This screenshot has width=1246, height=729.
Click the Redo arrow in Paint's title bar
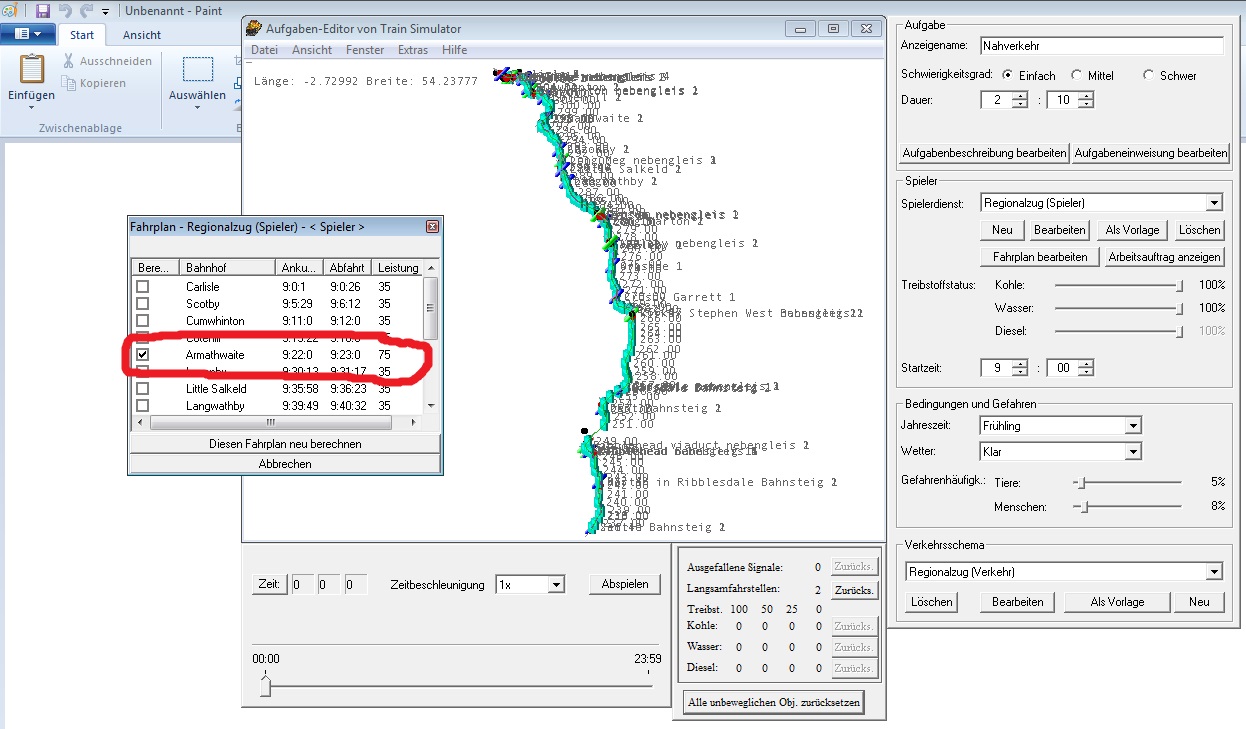tap(86, 11)
